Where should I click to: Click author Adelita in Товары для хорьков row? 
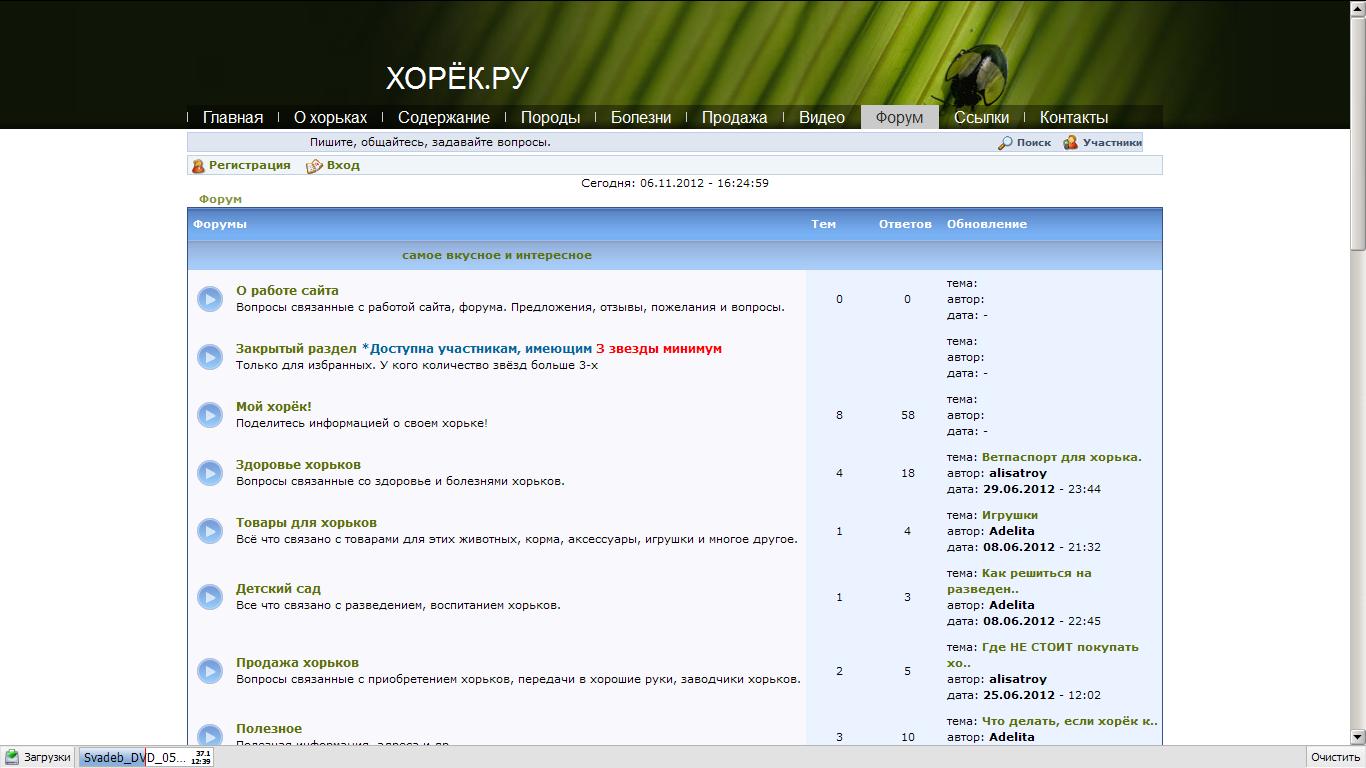pyautogui.click(x=1012, y=531)
